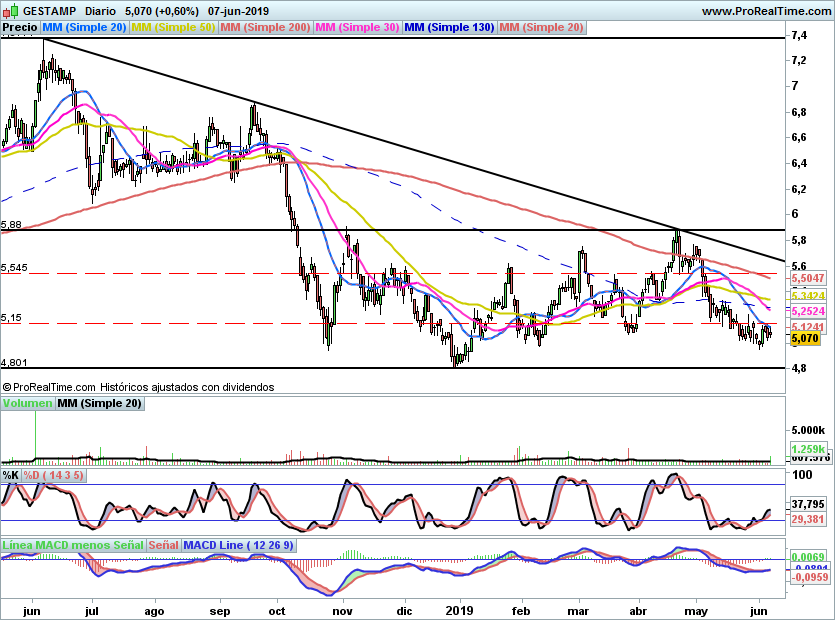The image size is (835, 620).
Task: Click the Diario timeframe text
Action: point(100,11)
